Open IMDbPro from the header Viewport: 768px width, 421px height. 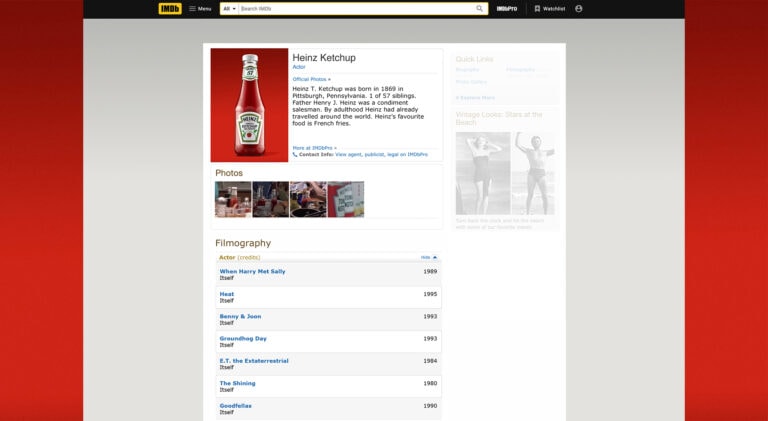tap(507, 8)
